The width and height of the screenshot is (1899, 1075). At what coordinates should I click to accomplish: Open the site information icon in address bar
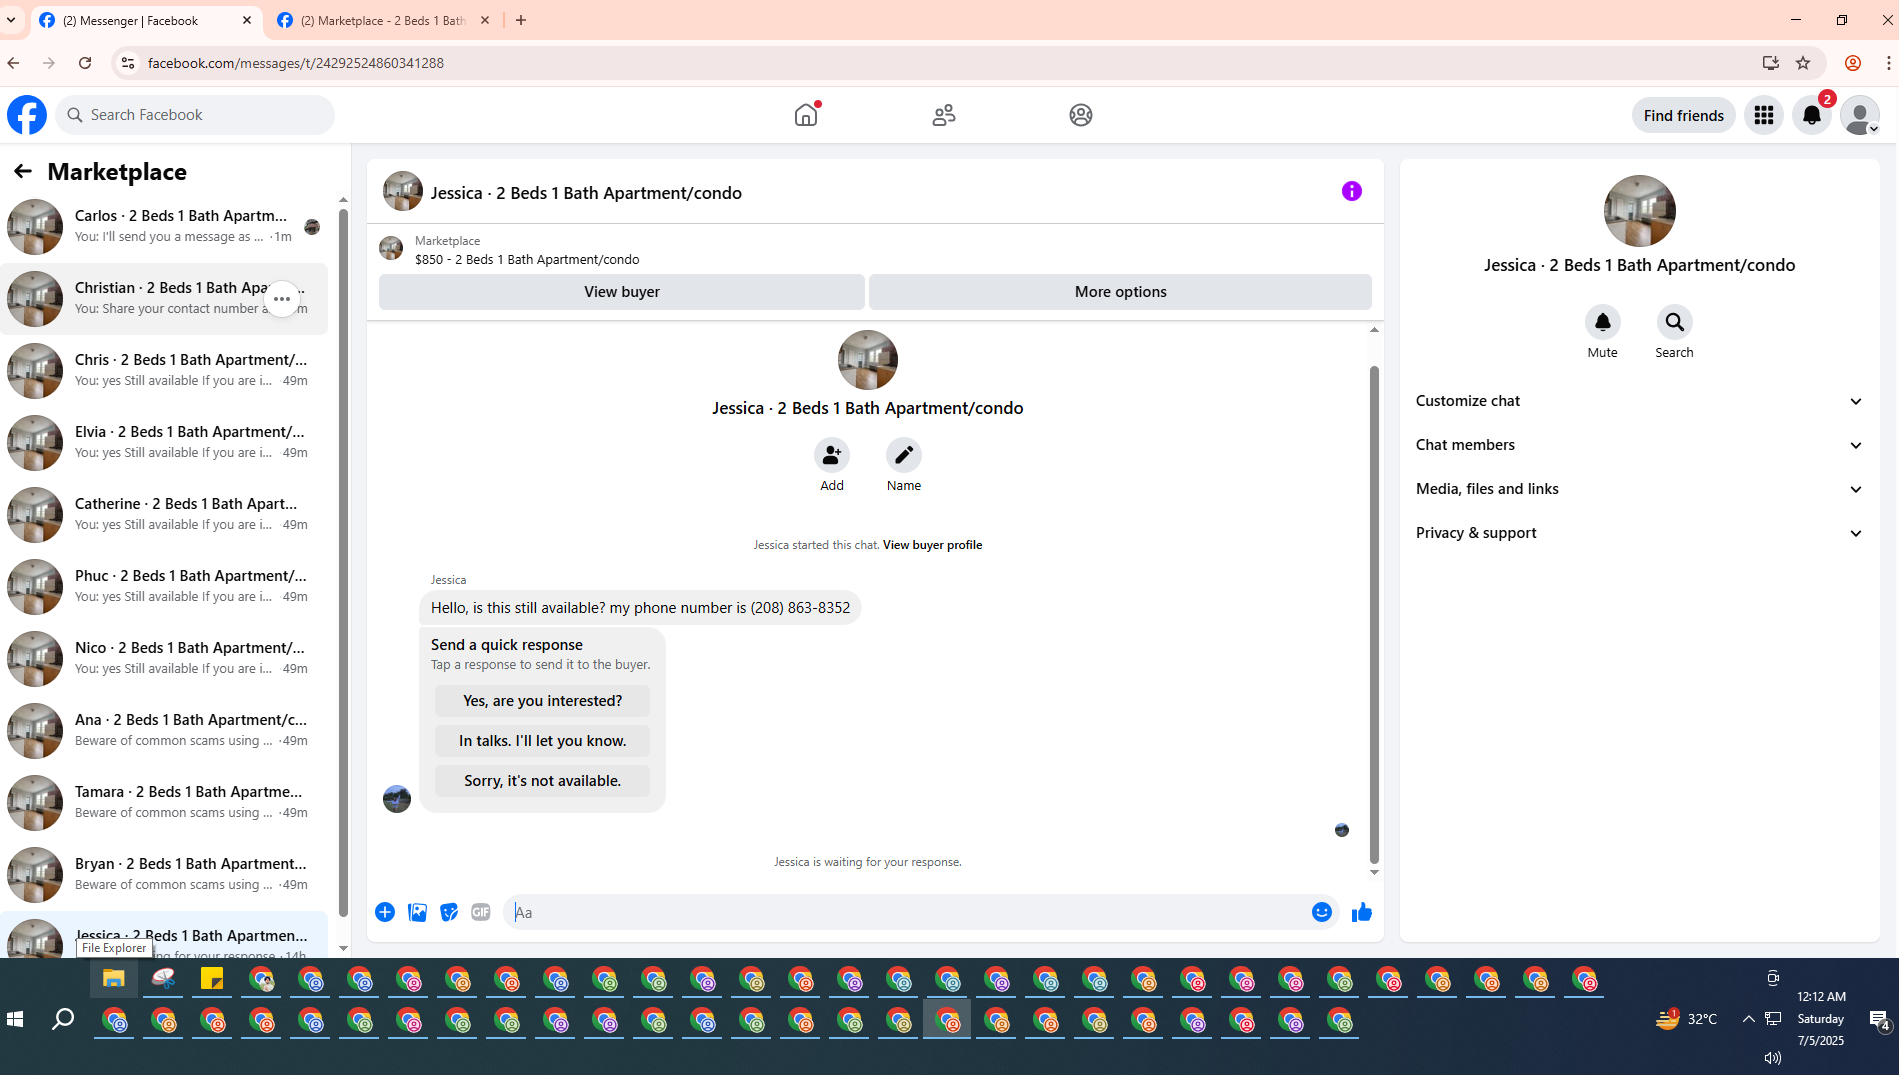(x=127, y=63)
